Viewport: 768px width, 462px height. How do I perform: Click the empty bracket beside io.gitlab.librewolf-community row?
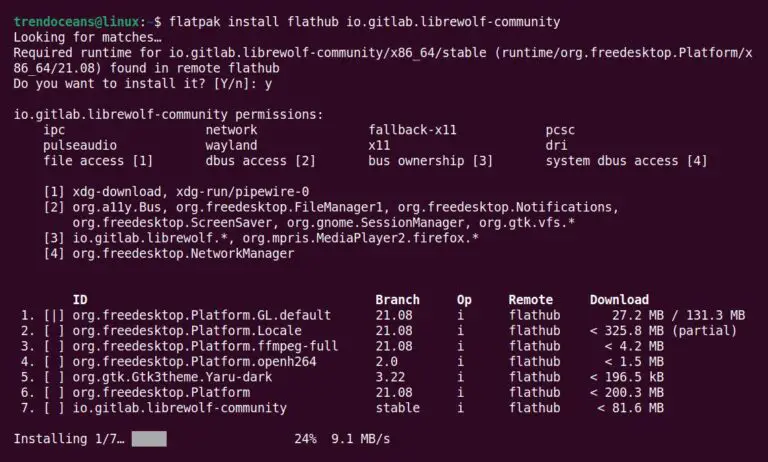pos(54,408)
